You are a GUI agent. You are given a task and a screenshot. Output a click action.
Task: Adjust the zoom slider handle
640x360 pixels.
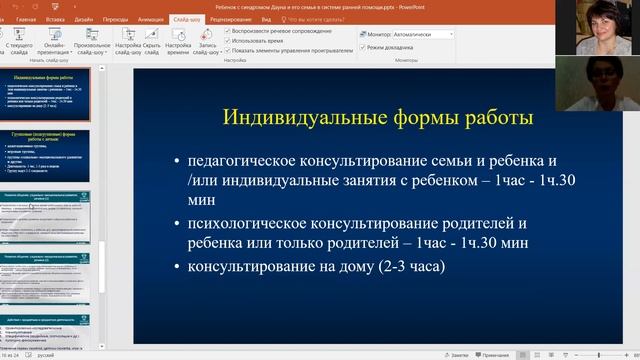coord(599,355)
